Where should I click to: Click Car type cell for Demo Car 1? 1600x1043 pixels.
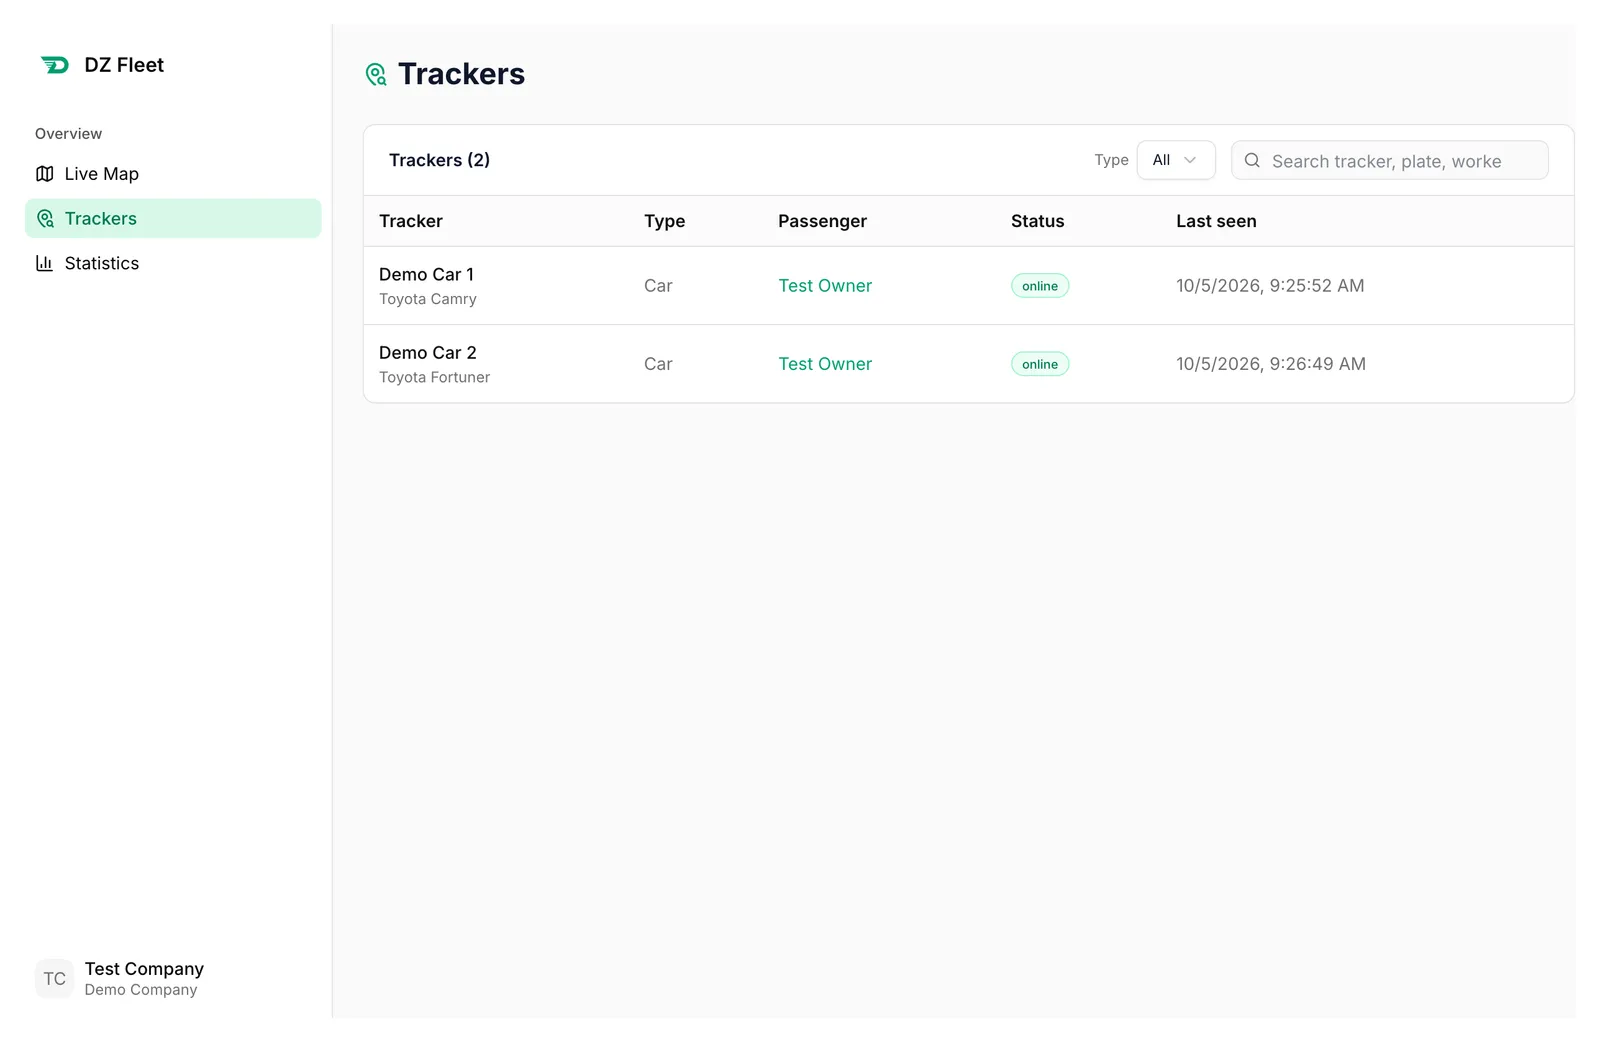pos(658,286)
